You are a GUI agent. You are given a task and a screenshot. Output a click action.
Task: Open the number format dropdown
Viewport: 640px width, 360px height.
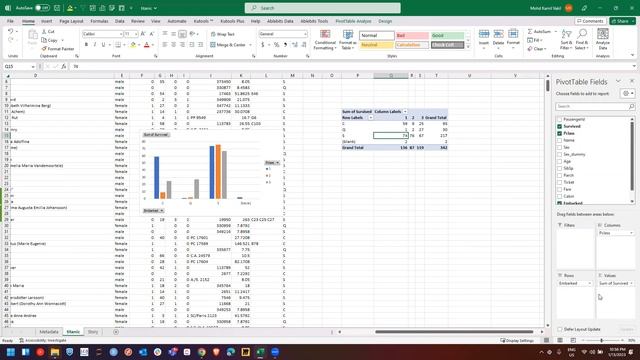tap(305, 34)
